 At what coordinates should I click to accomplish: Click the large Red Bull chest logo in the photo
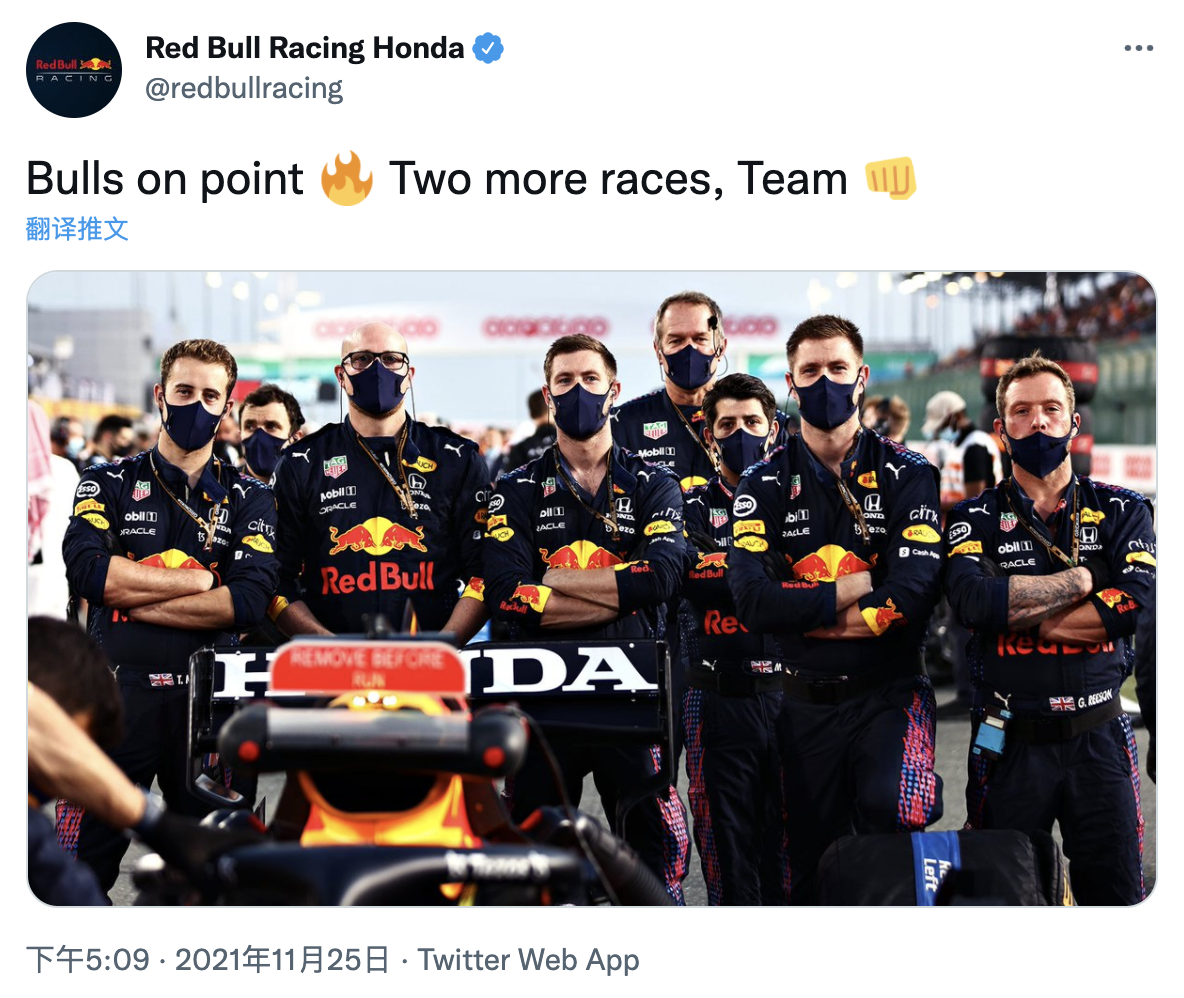click(377, 558)
